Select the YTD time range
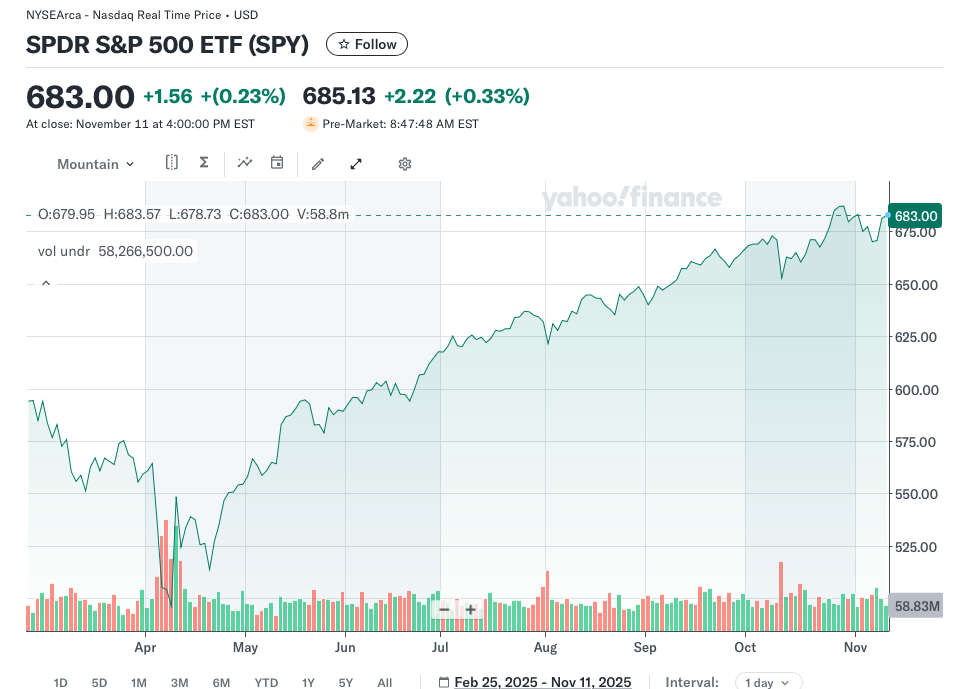The height and width of the screenshot is (689, 962). (x=266, y=683)
